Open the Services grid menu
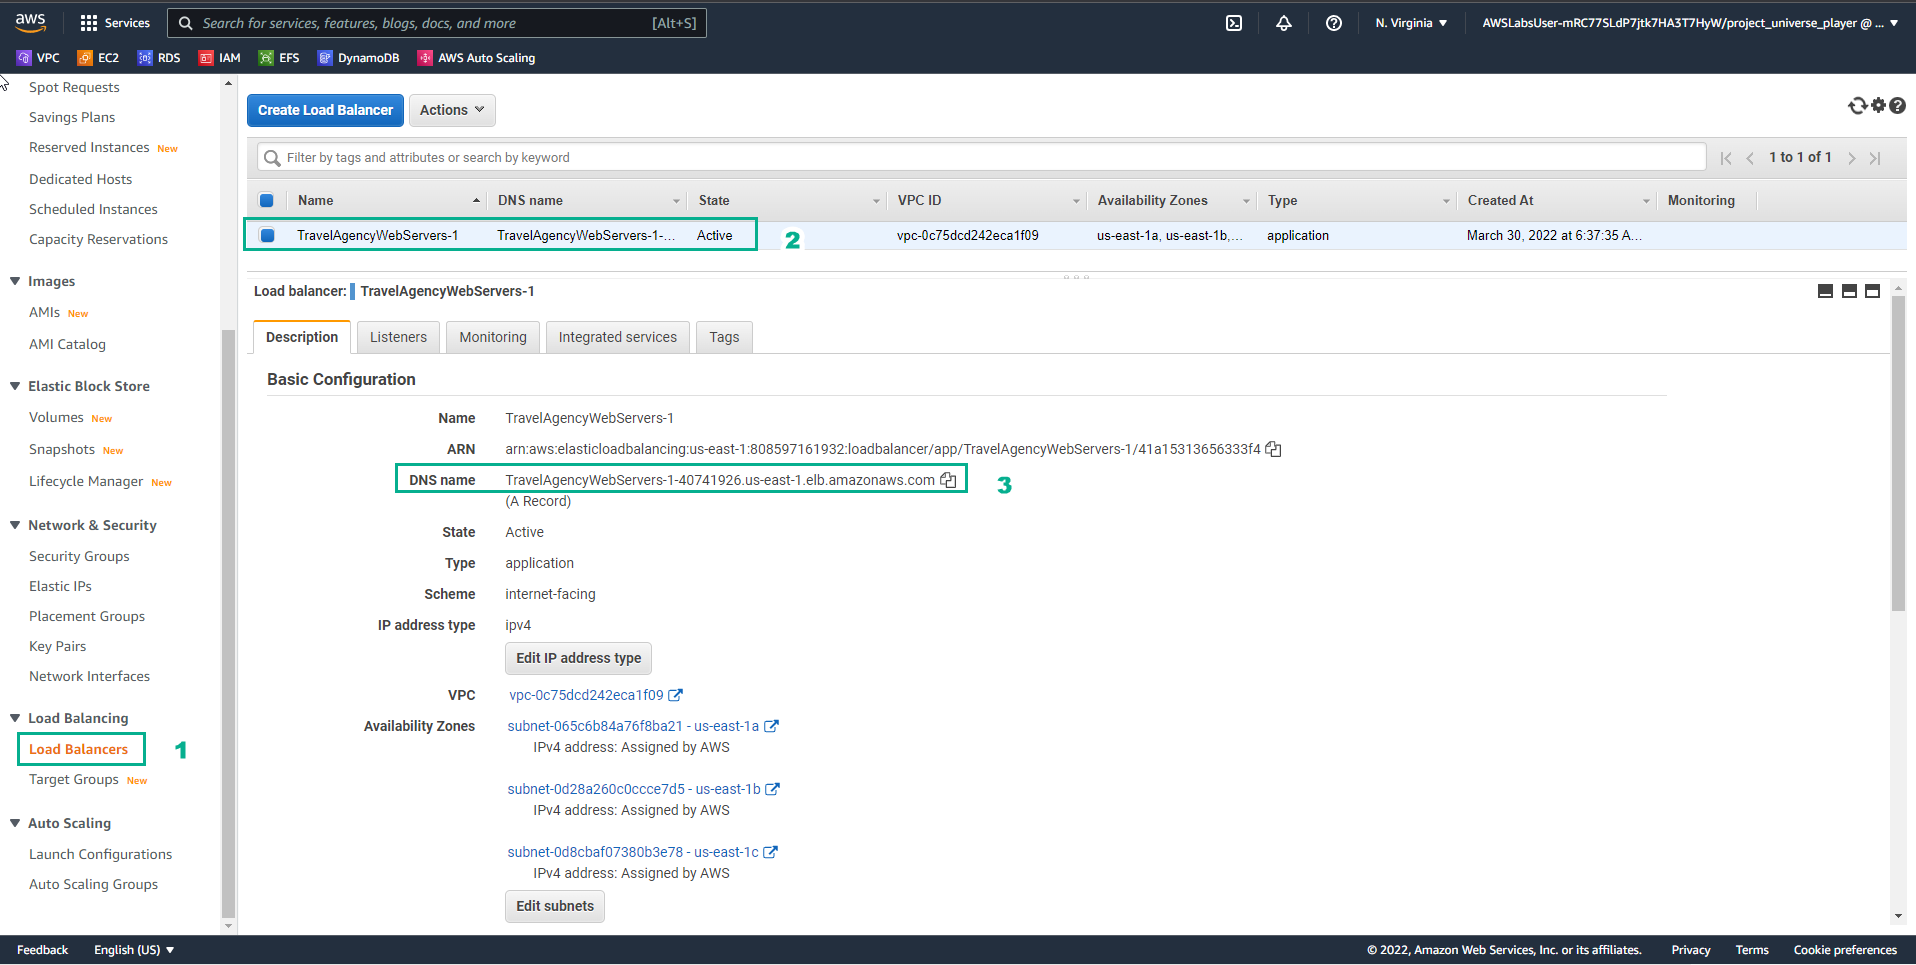Viewport: 1916px width, 965px height. tap(115, 23)
